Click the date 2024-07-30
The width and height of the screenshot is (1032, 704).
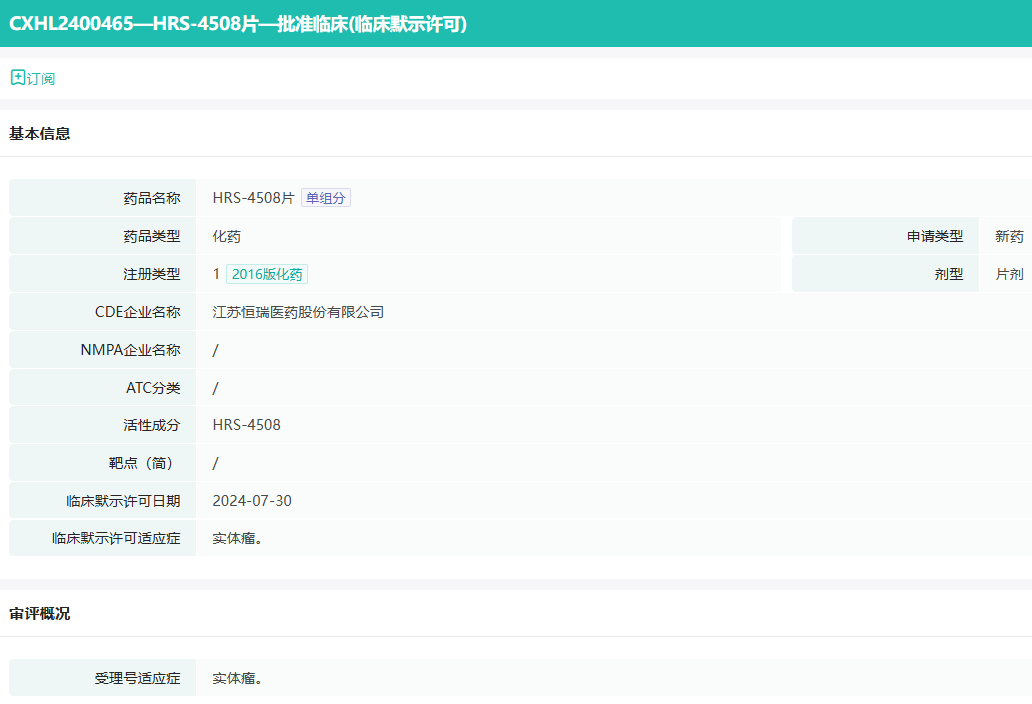(x=252, y=501)
